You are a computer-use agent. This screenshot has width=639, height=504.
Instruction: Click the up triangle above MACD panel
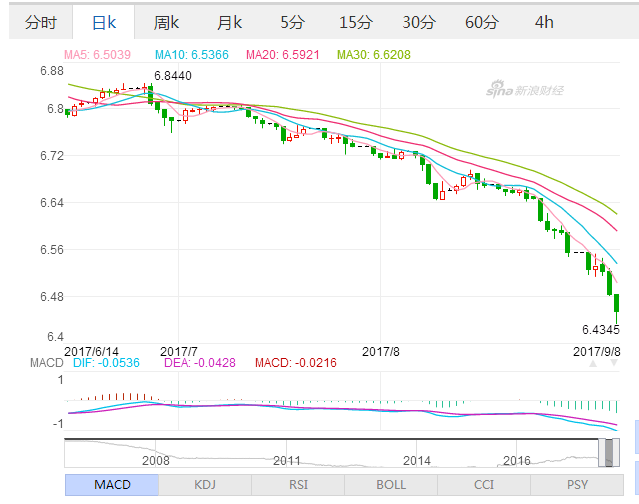tap(593, 363)
